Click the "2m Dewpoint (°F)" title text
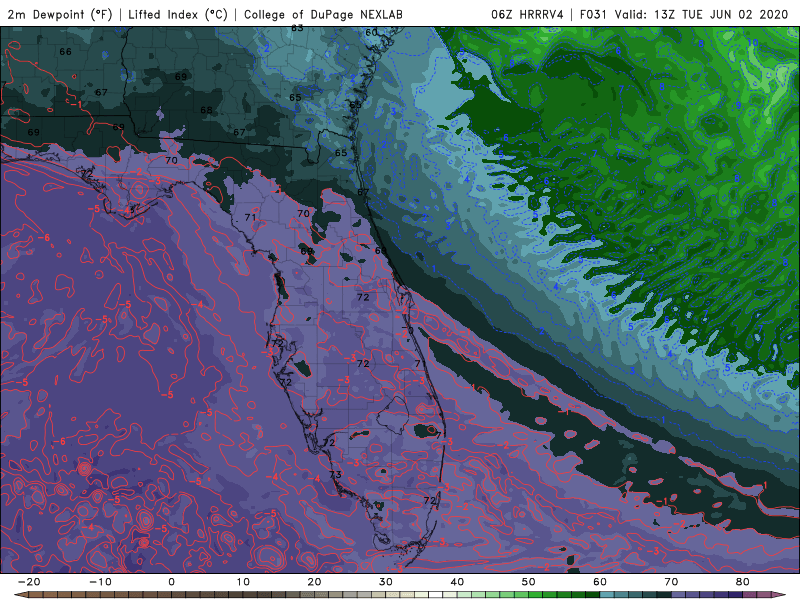 click(x=59, y=14)
